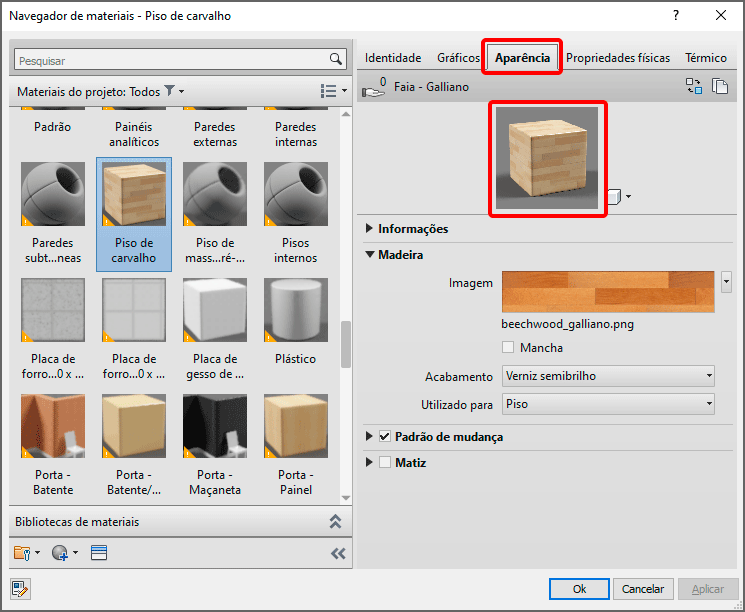
Task: Expand the Informações section
Action: pyautogui.click(x=369, y=228)
